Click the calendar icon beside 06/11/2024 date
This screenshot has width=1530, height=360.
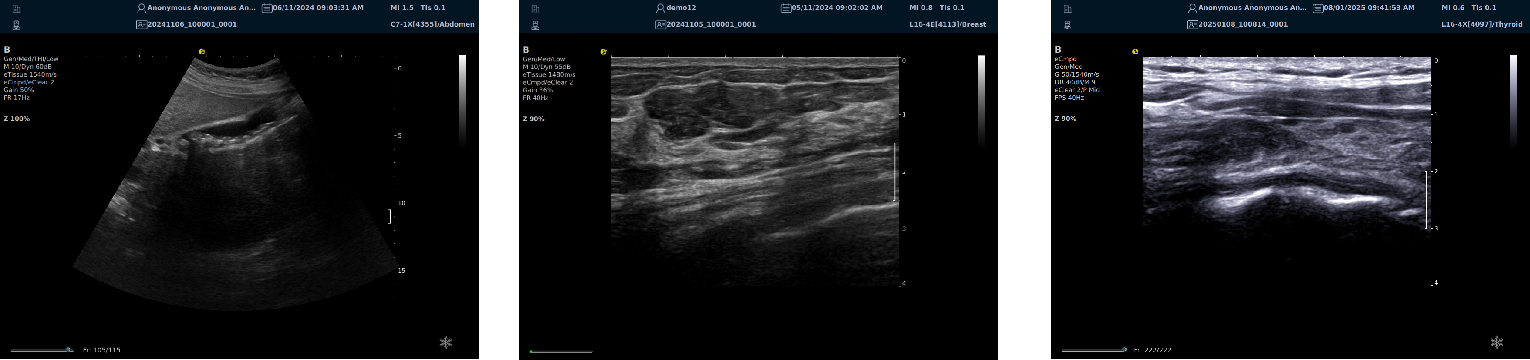265,7
